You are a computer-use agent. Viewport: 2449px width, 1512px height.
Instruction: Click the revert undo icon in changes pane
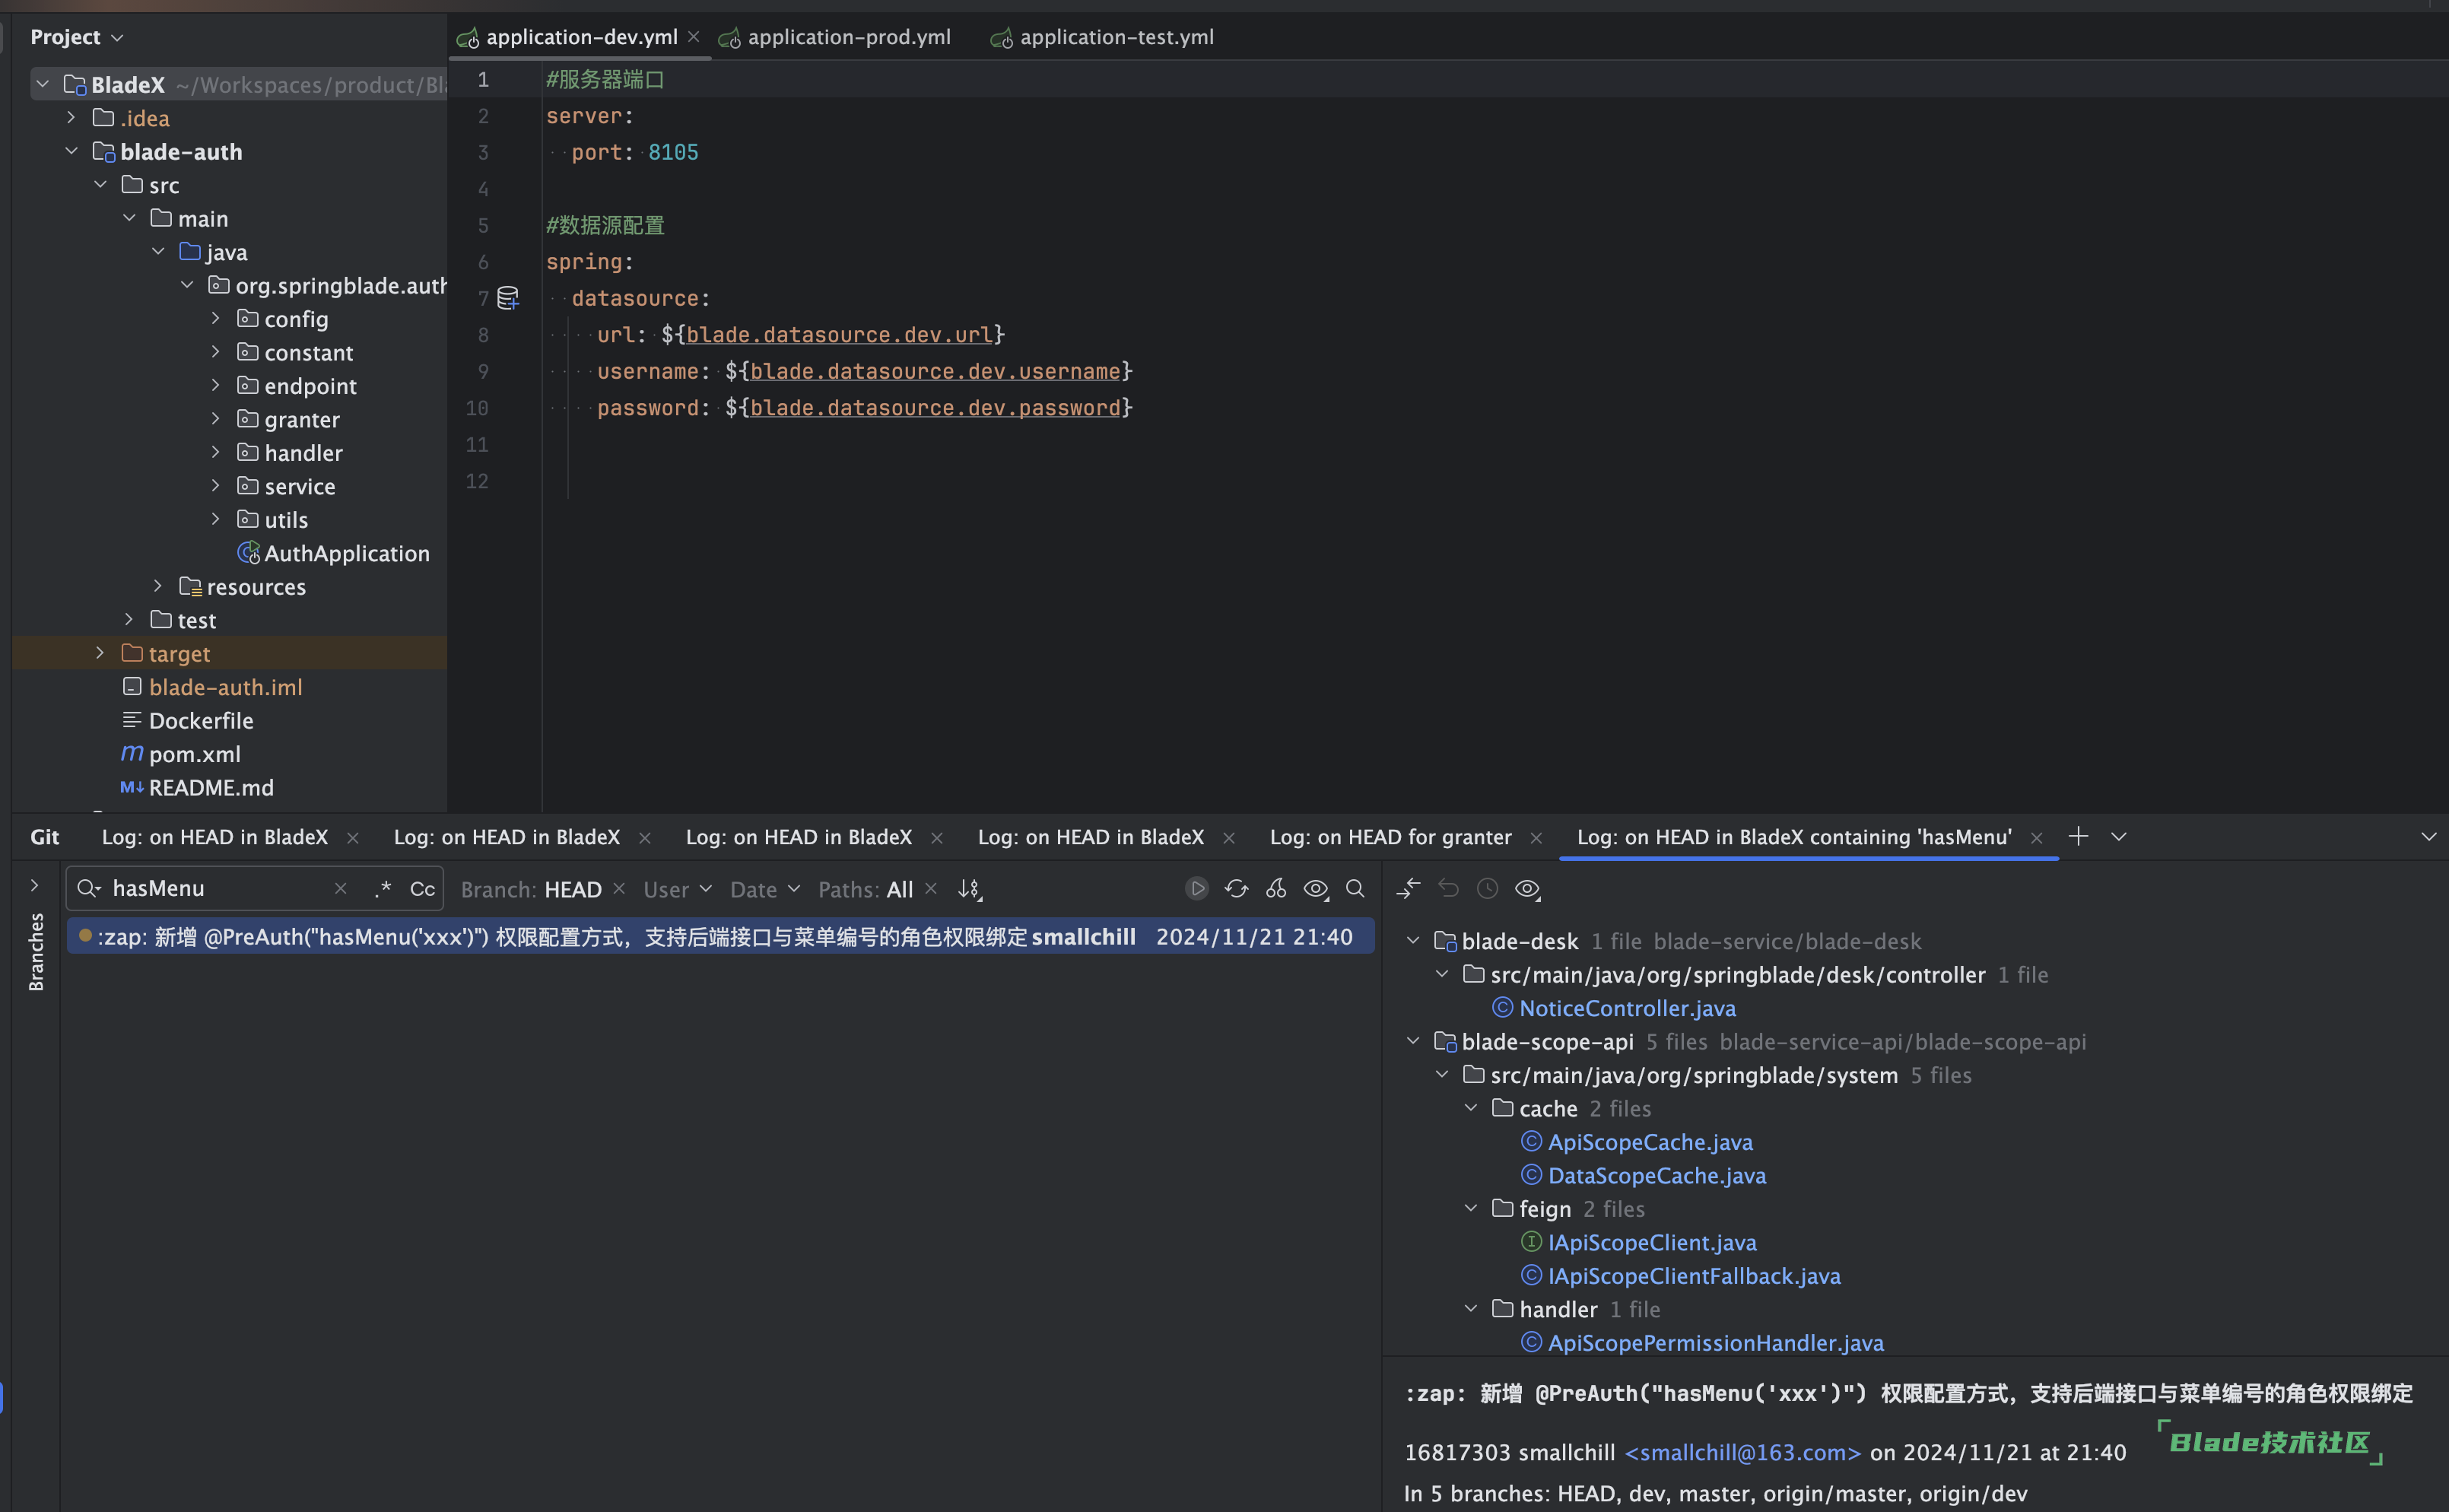1448,888
